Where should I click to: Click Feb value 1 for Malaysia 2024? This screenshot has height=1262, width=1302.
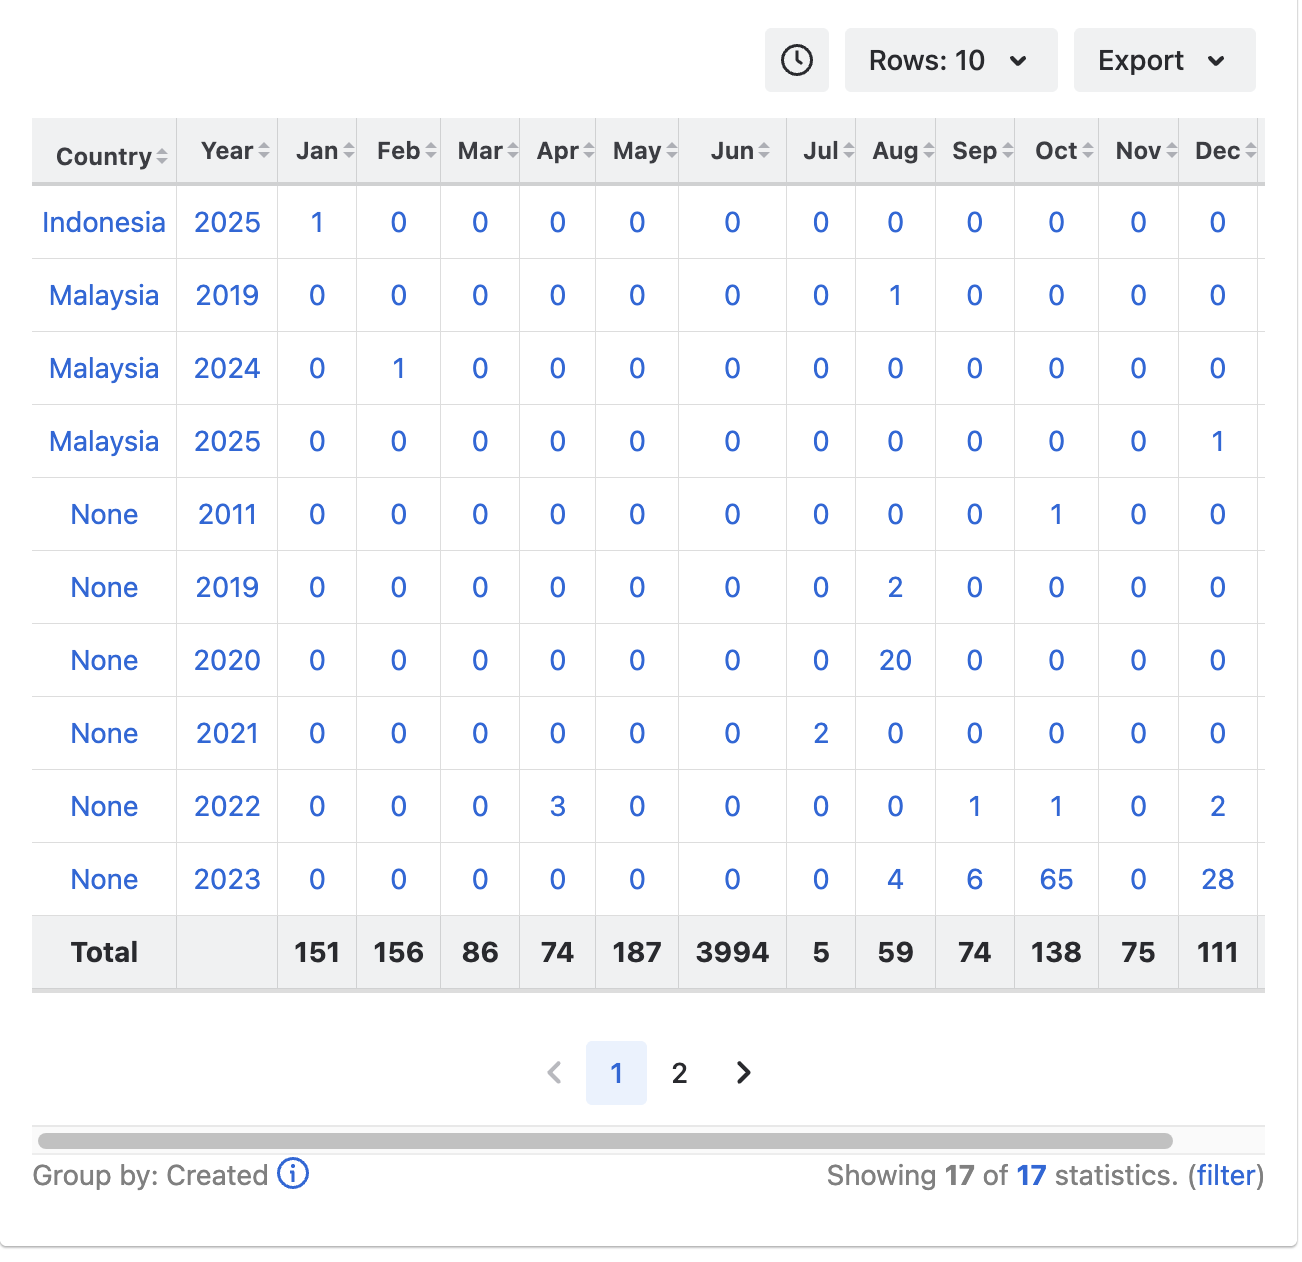pos(398,368)
